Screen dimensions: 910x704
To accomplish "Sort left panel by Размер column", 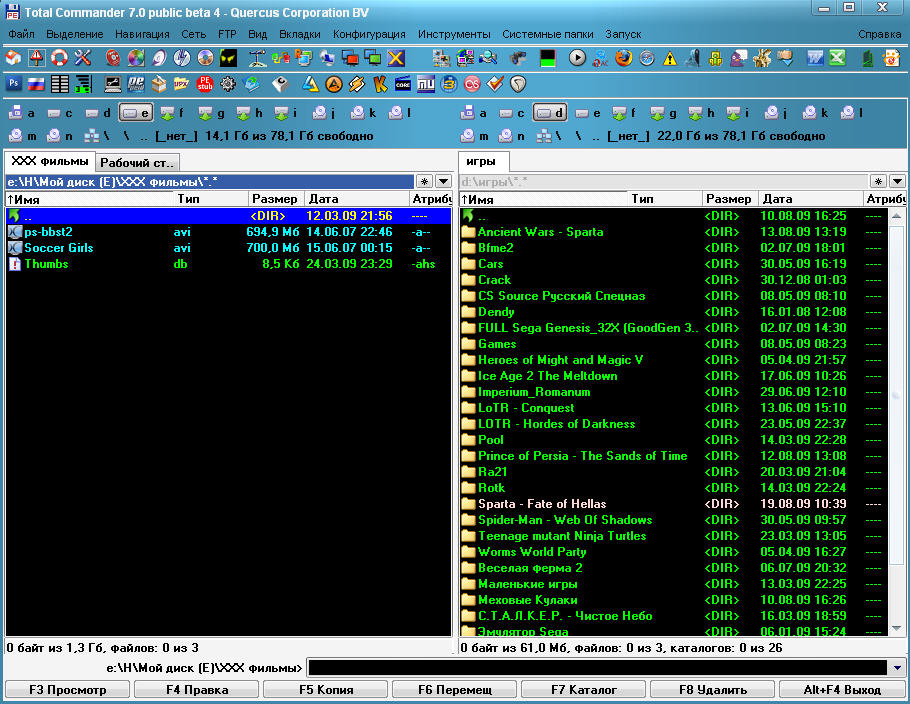I will 276,198.
